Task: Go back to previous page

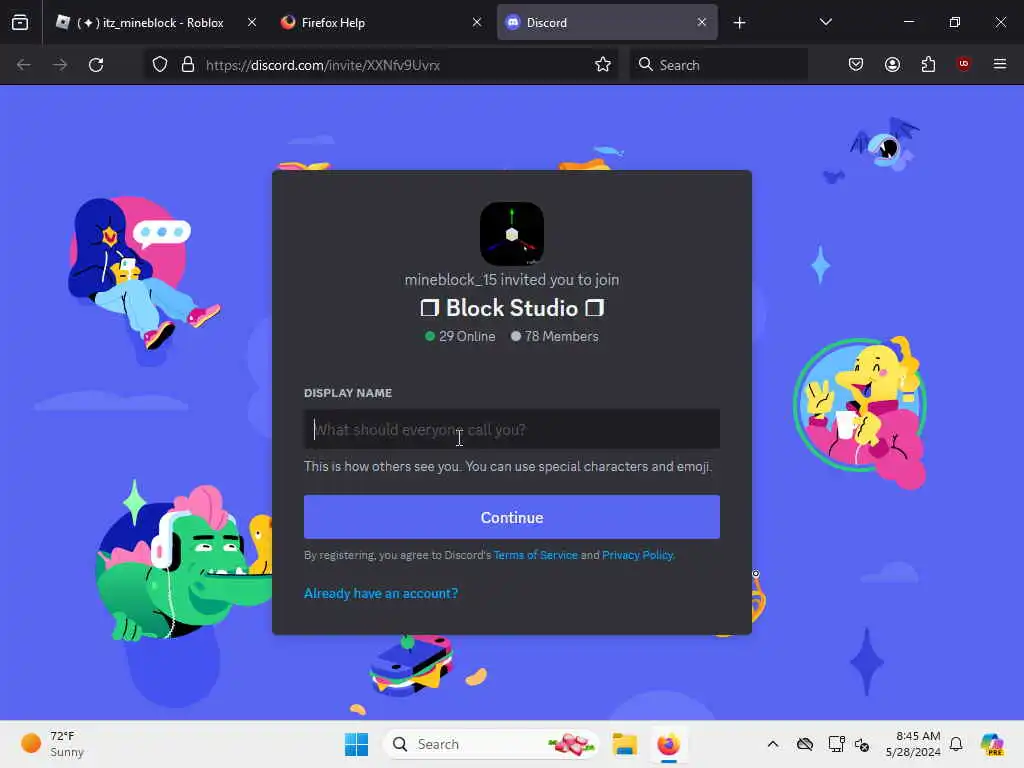Action: click(24, 65)
